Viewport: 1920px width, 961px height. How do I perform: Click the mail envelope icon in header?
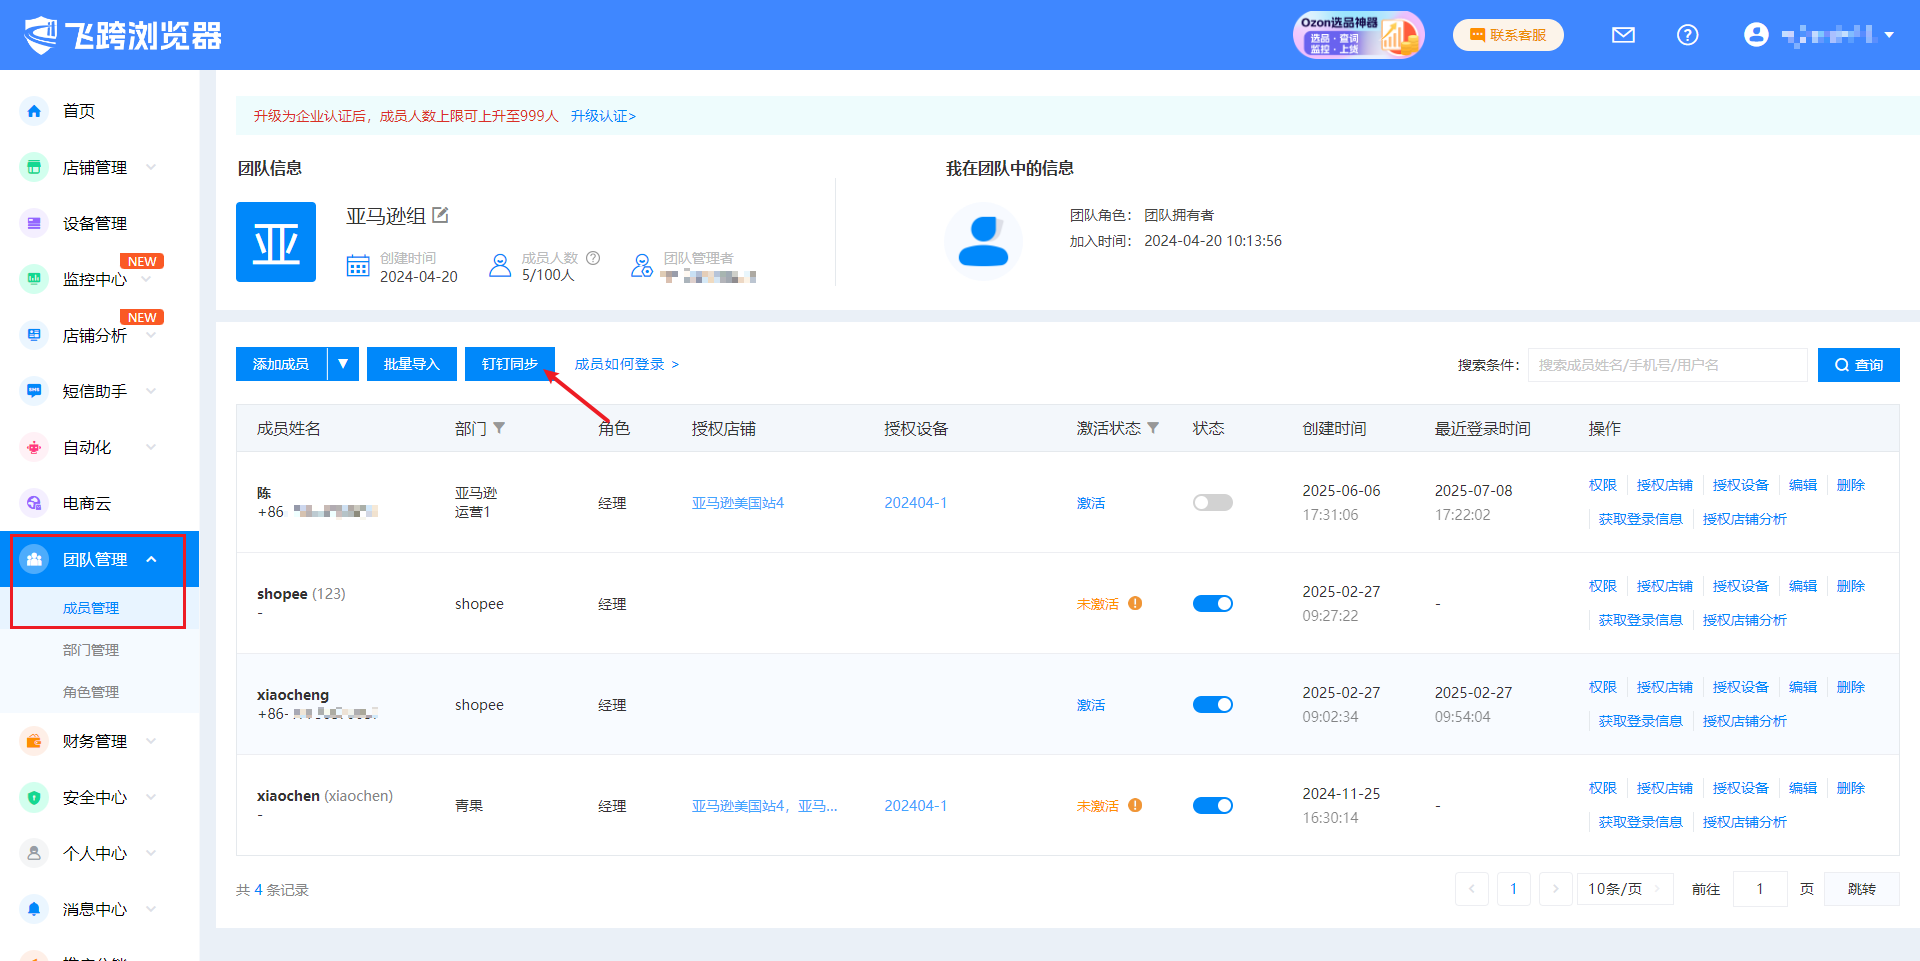tap(1623, 35)
